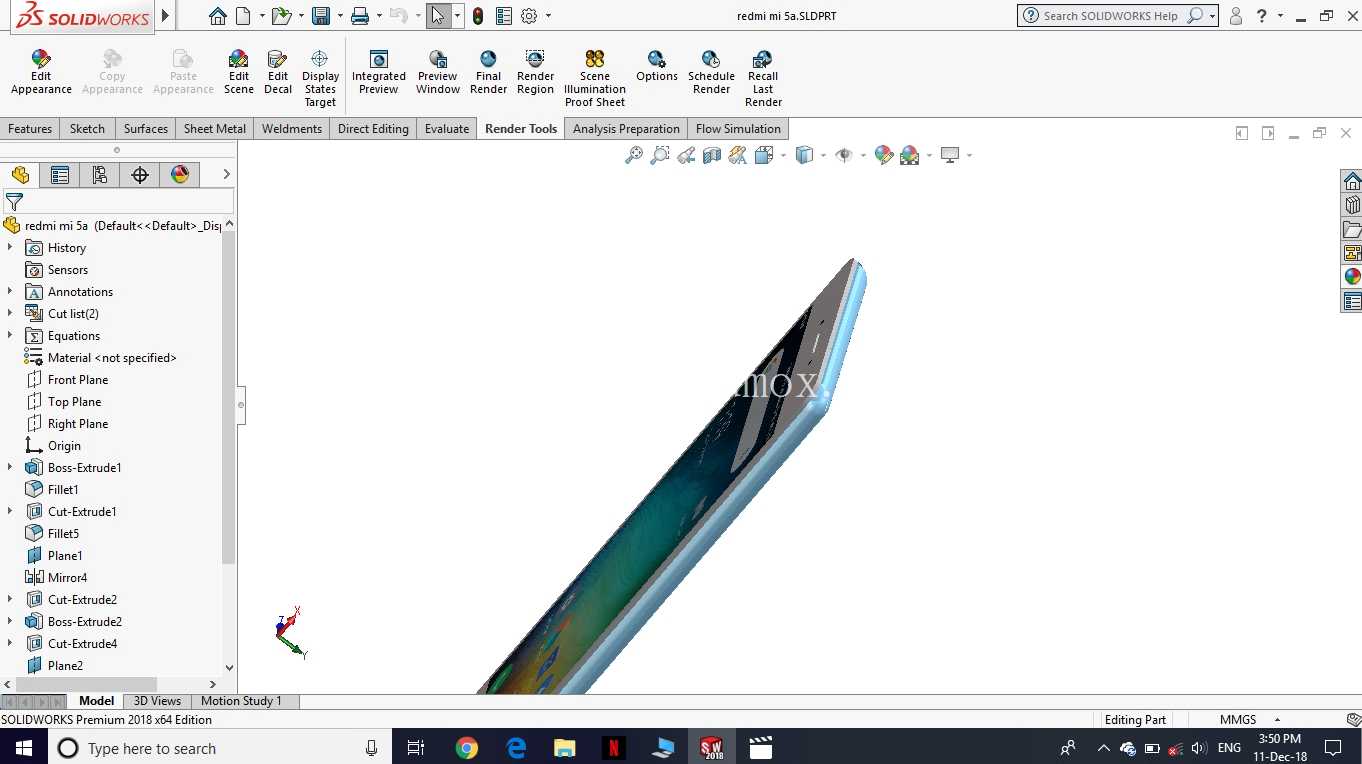Switch to the 3D Views tab
1362x764 pixels.
[x=158, y=701]
